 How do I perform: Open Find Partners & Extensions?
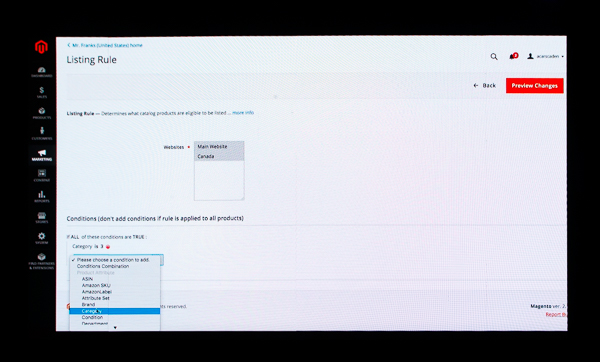click(42, 261)
